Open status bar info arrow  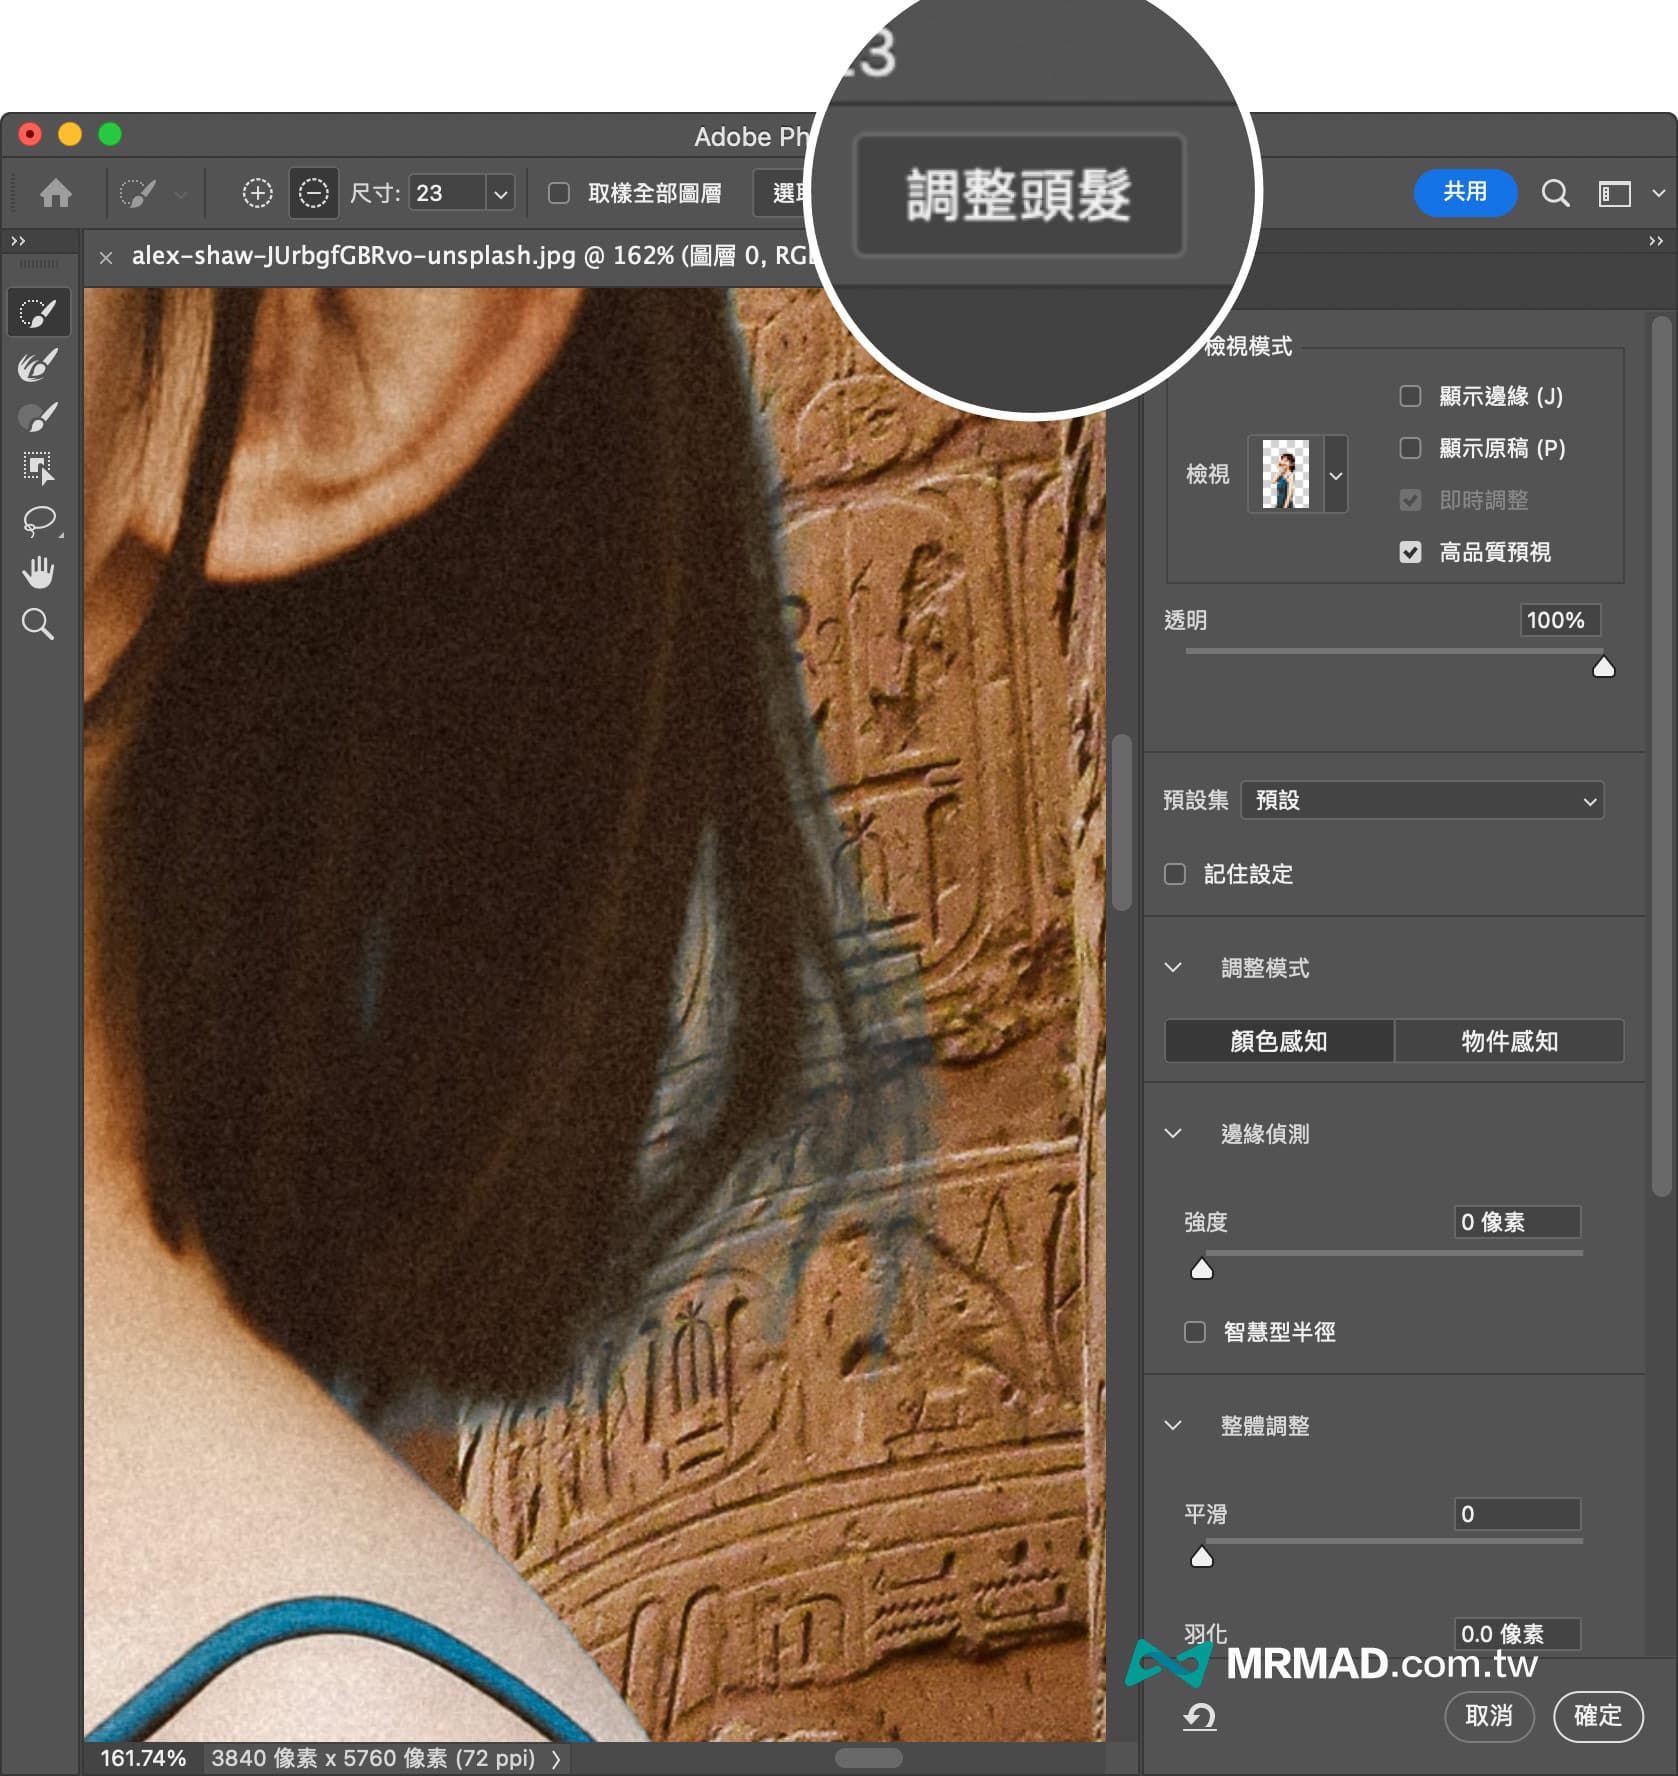pos(556,1759)
